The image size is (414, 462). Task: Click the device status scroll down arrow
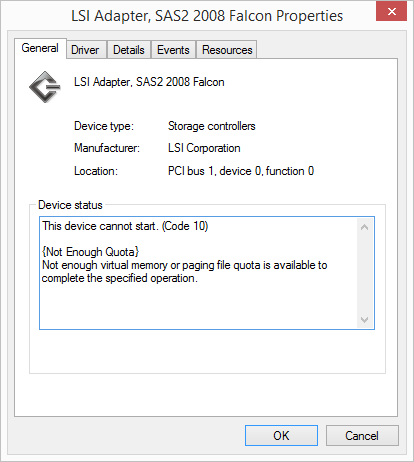[365, 320]
